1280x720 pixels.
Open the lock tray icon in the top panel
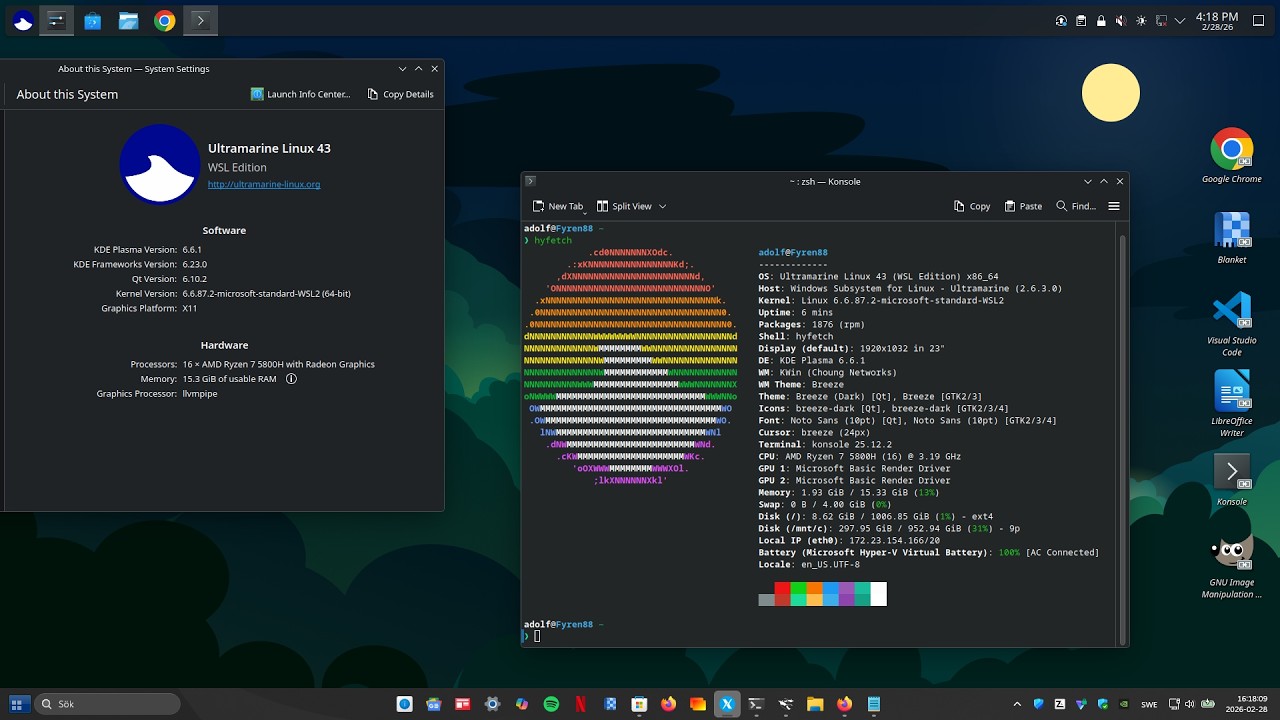[x=1101, y=20]
